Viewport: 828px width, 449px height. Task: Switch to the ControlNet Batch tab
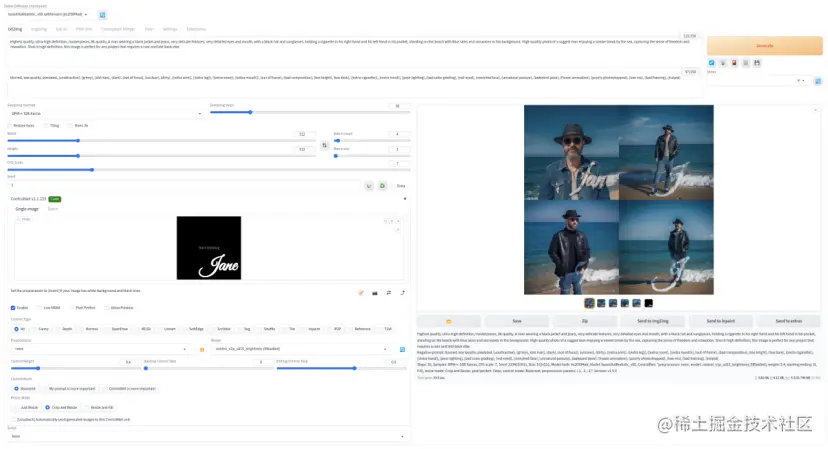(x=53, y=209)
